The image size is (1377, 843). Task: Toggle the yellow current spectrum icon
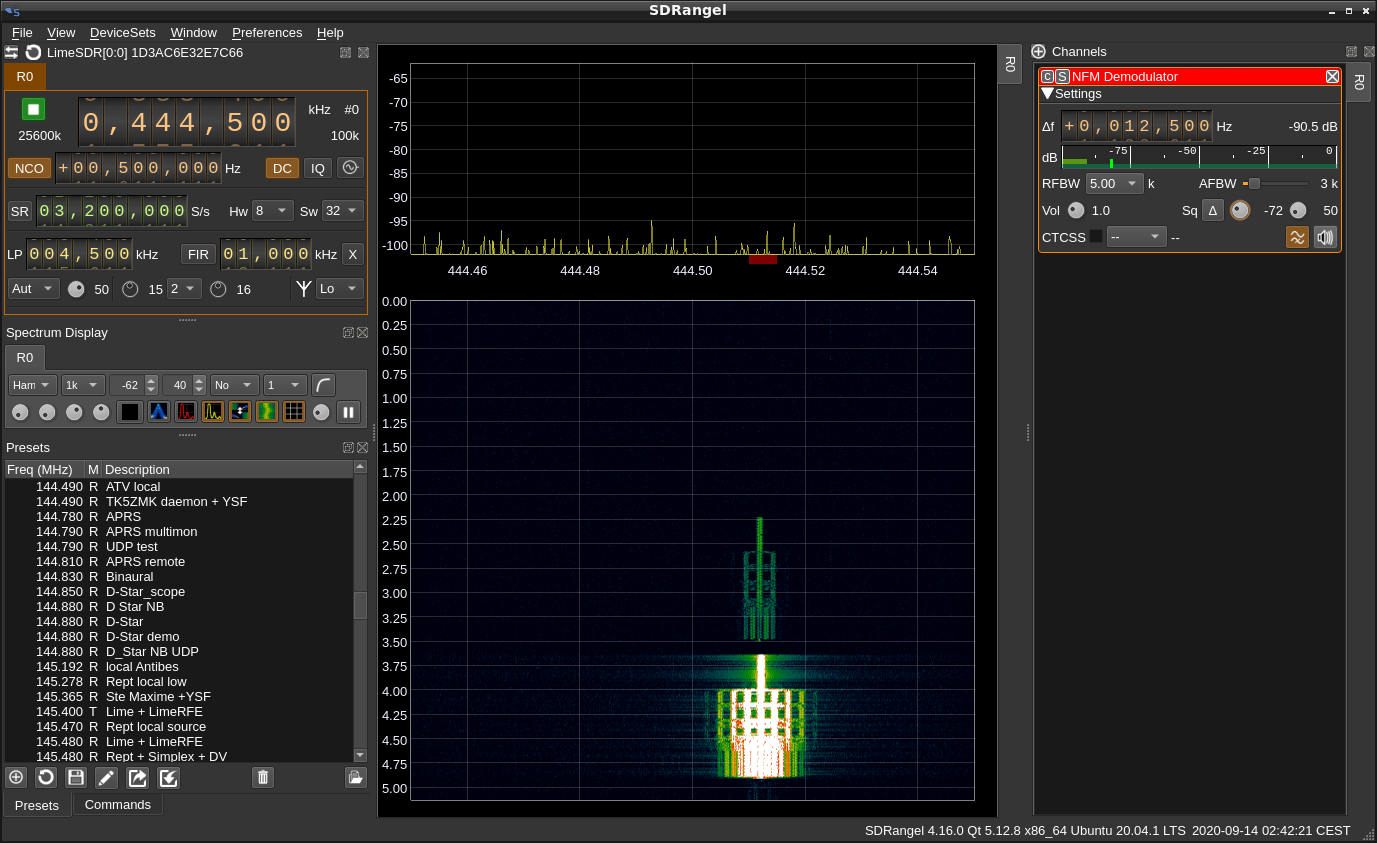213,411
